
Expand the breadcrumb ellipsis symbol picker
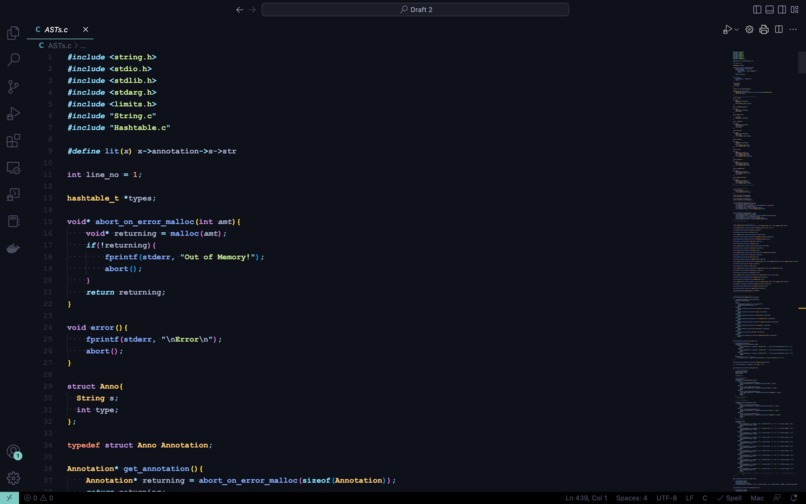[x=83, y=46]
